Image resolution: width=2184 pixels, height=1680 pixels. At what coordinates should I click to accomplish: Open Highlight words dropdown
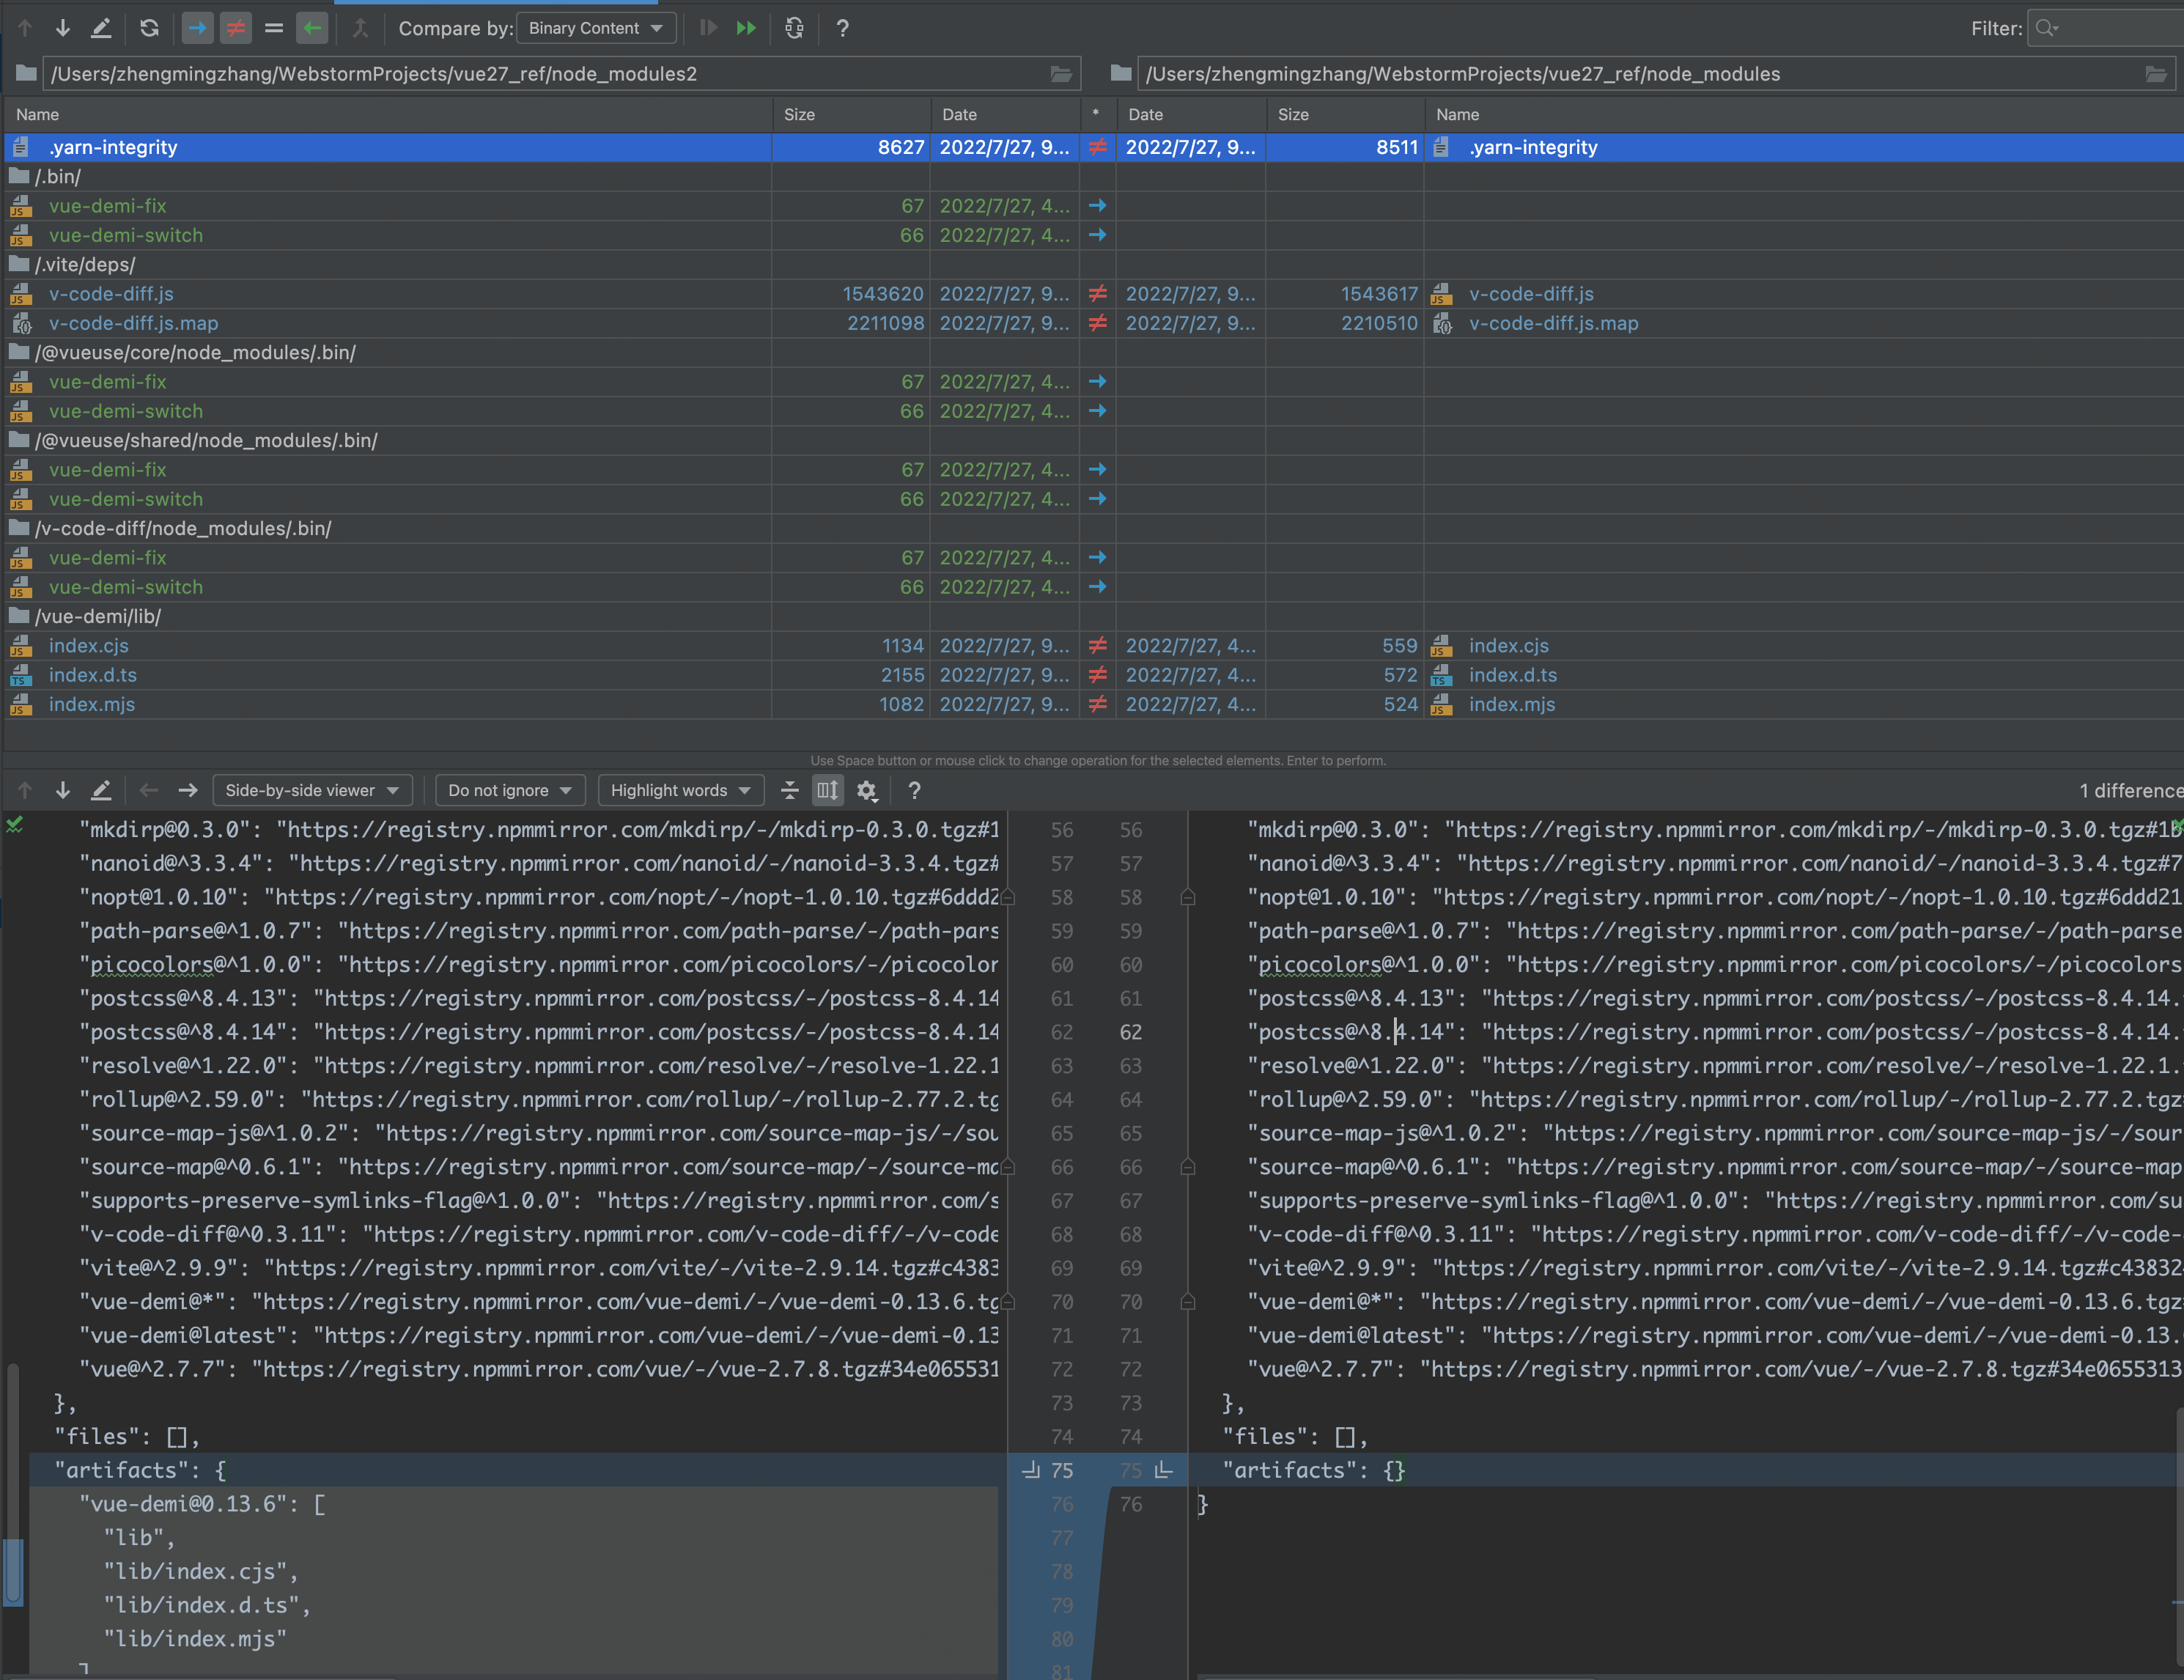(680, 790)
